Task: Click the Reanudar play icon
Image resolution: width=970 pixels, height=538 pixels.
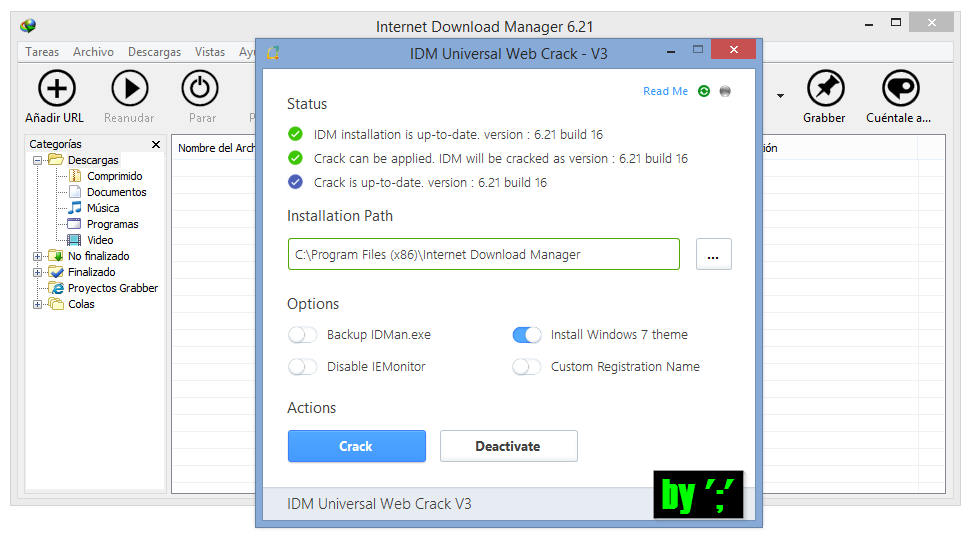Action: coord(130,88)
